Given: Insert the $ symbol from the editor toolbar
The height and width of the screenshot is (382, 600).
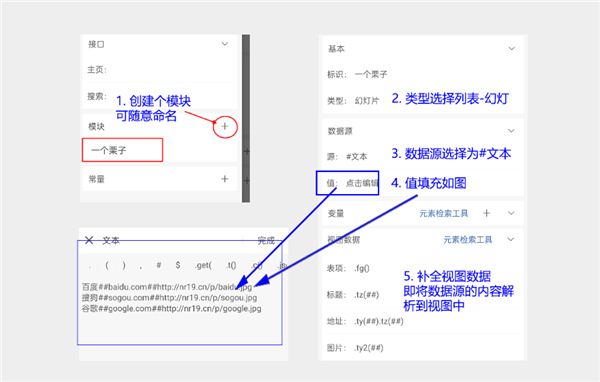Looking at the screenshot, I should [x=178, y=265].
